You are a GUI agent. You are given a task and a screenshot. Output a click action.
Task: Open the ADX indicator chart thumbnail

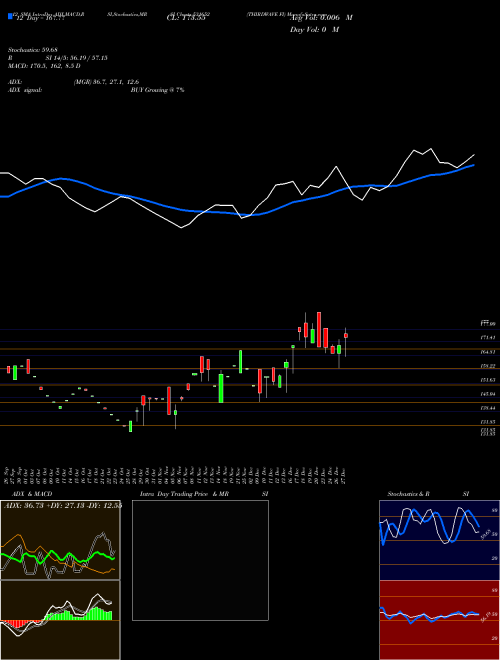(60, 540)
